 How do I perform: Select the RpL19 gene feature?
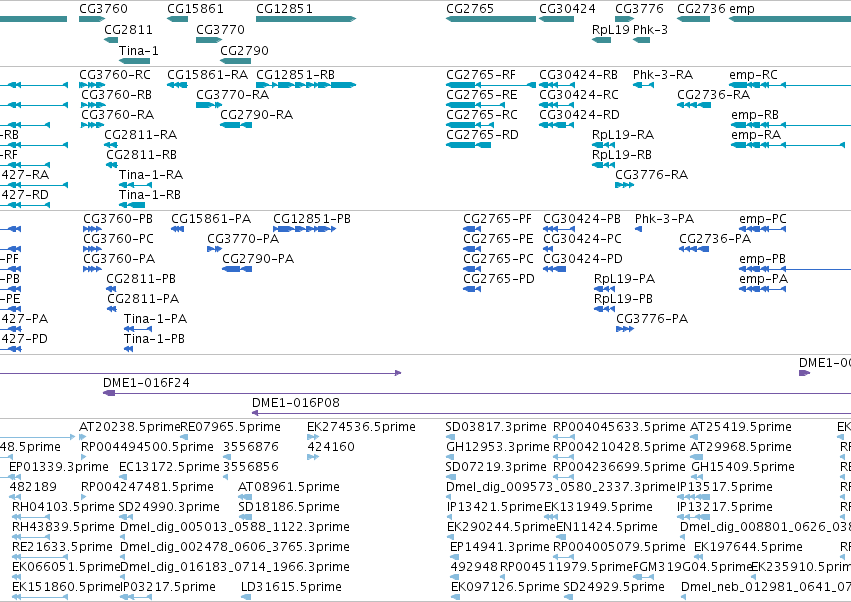601,40
